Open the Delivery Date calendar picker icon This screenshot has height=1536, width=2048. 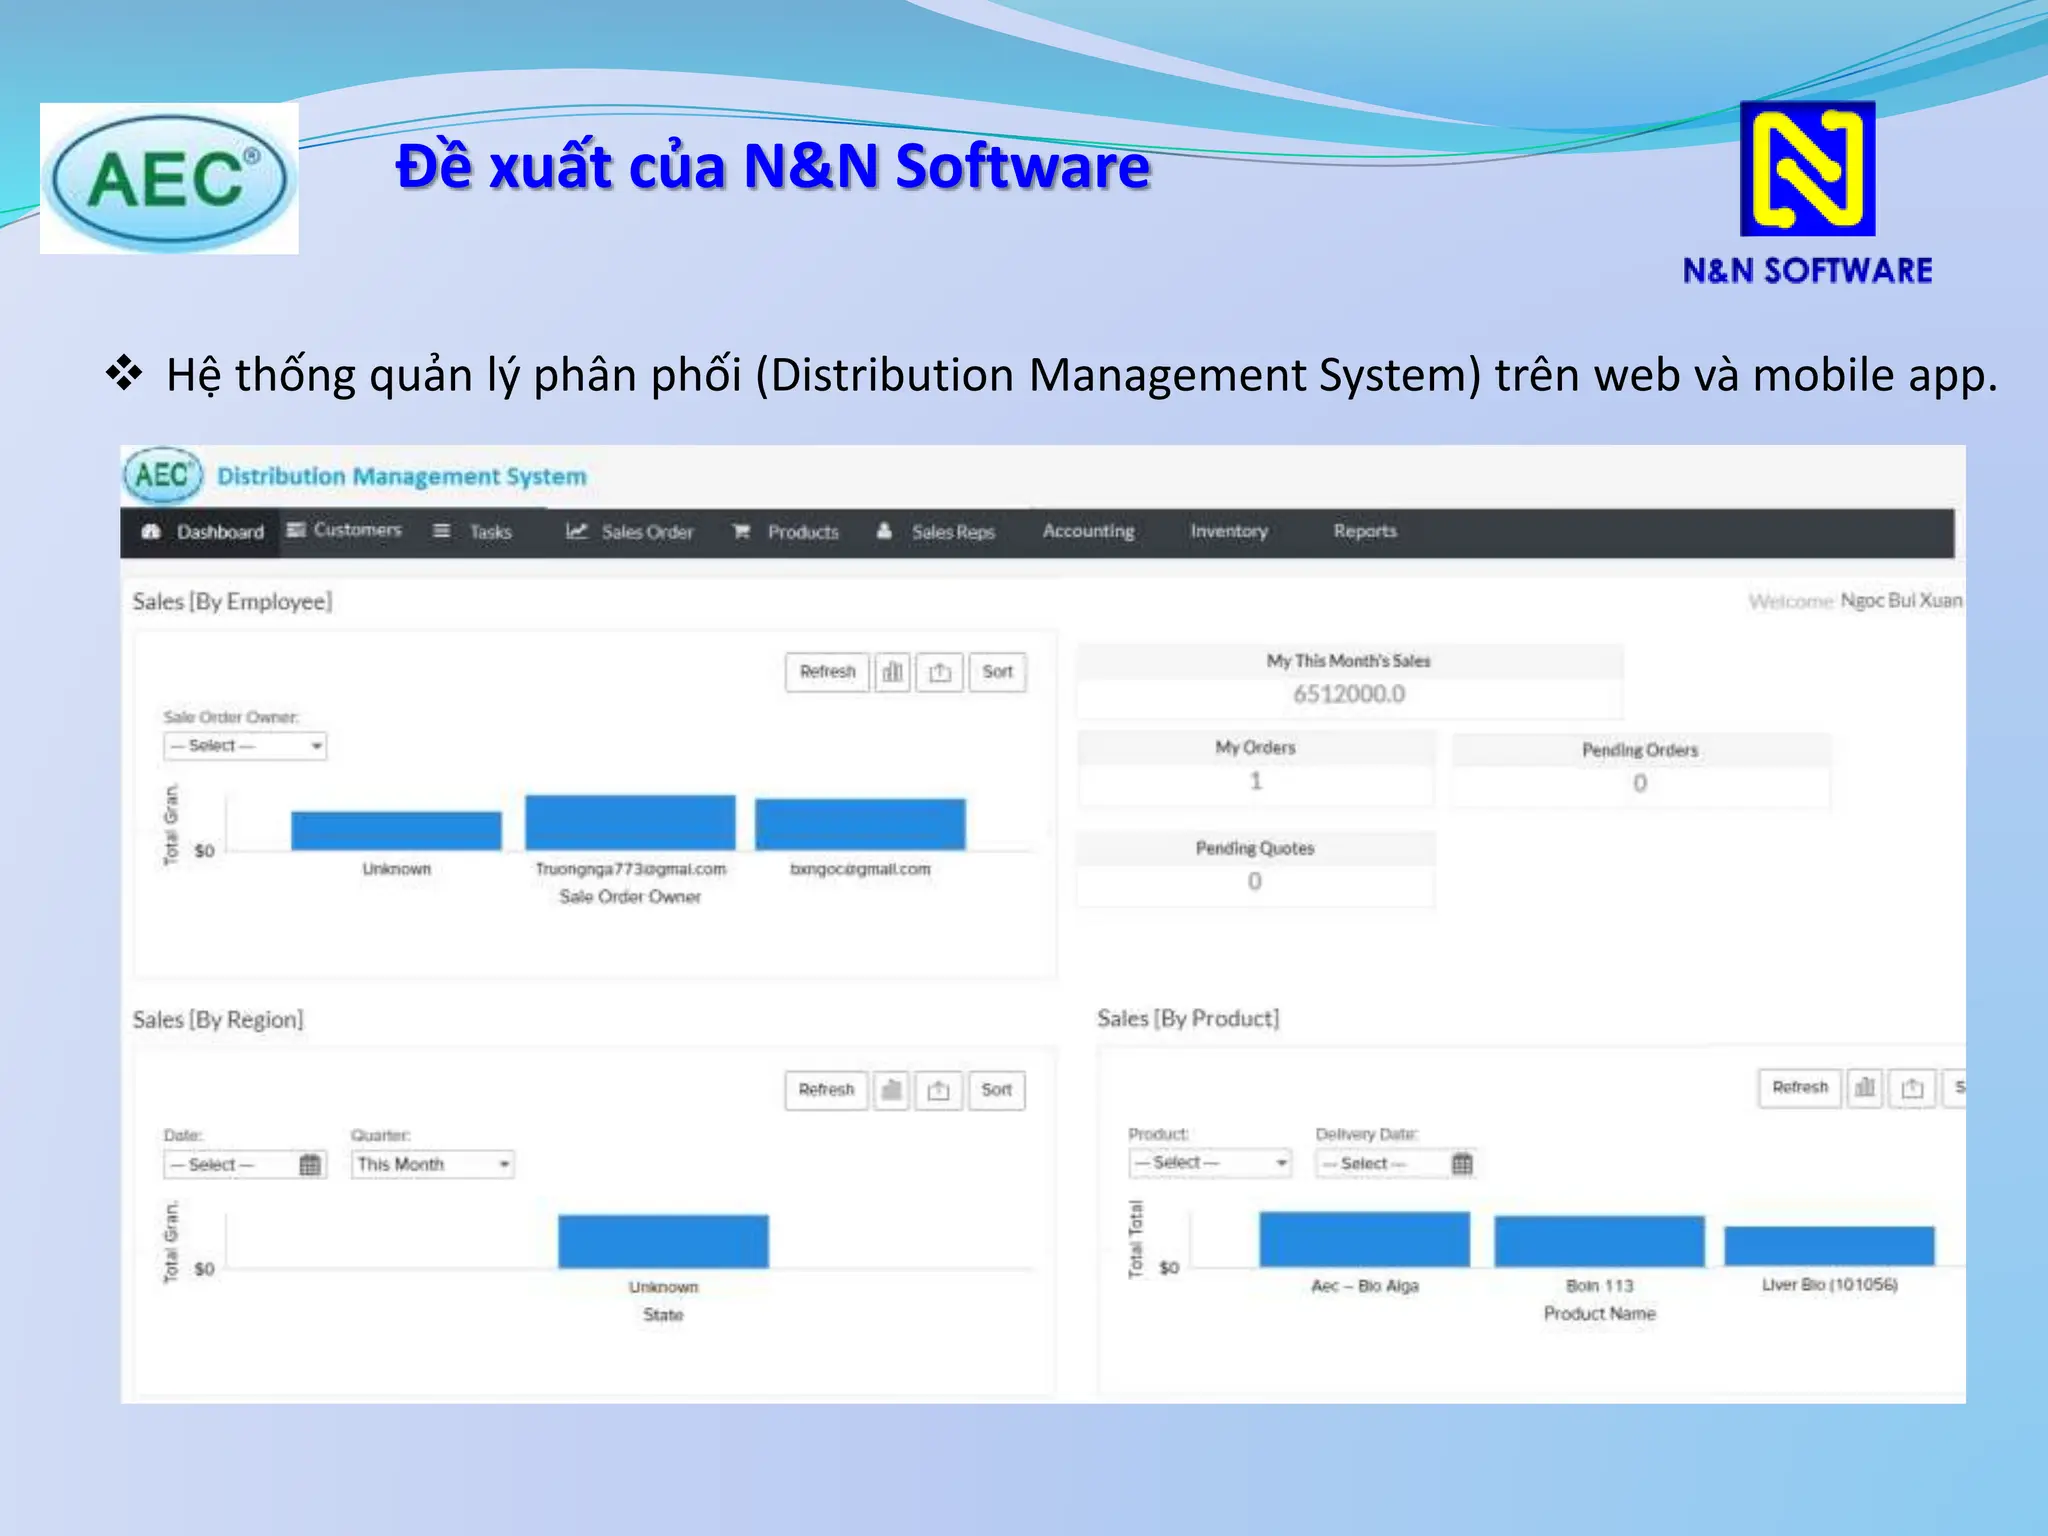[x=1462, y=1163]
